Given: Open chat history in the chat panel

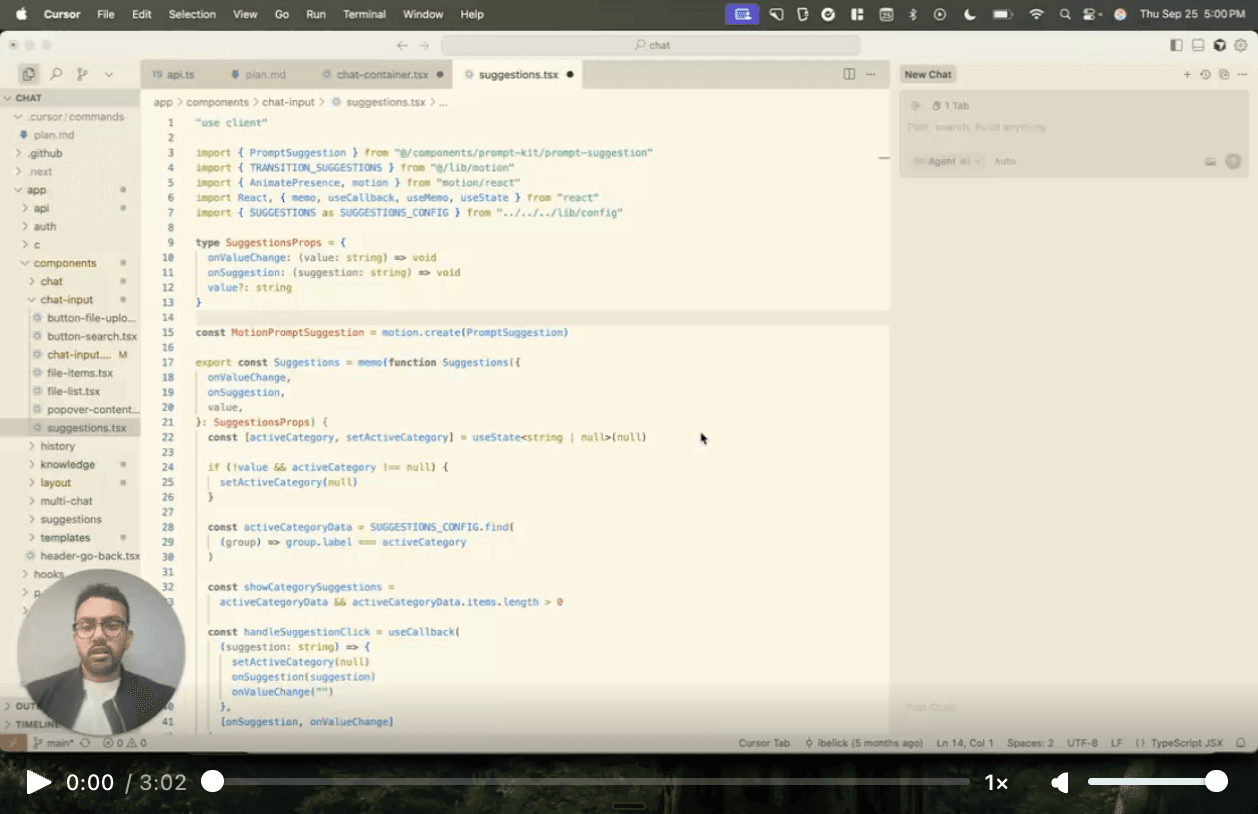Looking at the screenshot, I should (x=1205, y=75).
